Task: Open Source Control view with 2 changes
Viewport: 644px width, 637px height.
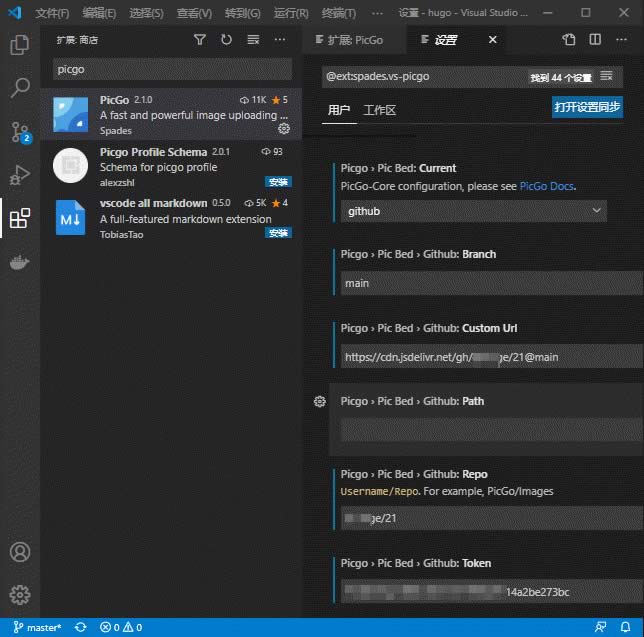Action: (19, 132)
